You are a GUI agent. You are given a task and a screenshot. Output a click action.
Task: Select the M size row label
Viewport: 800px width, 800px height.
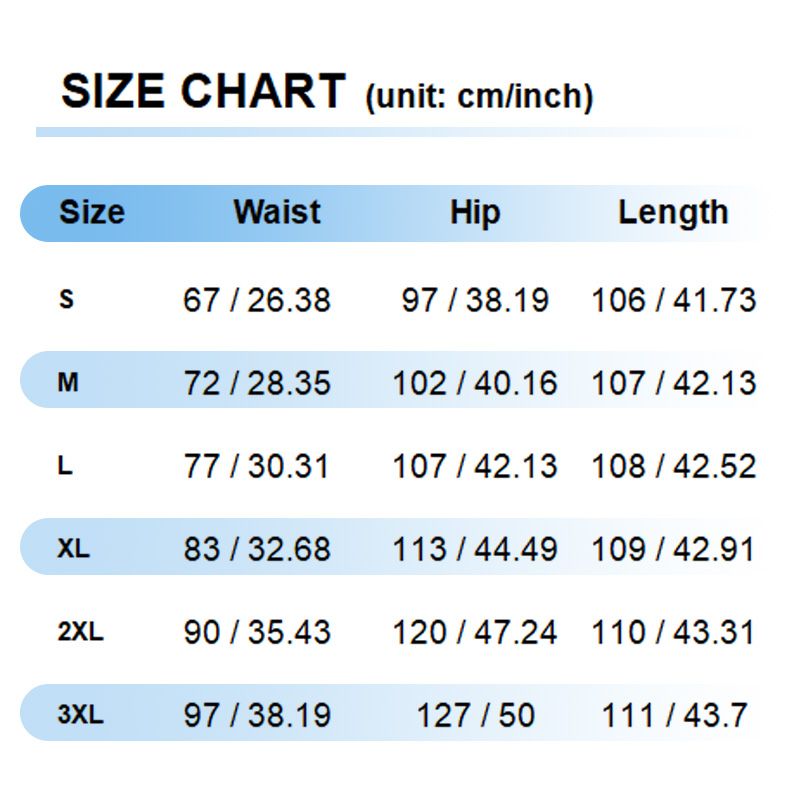point(68,382)
